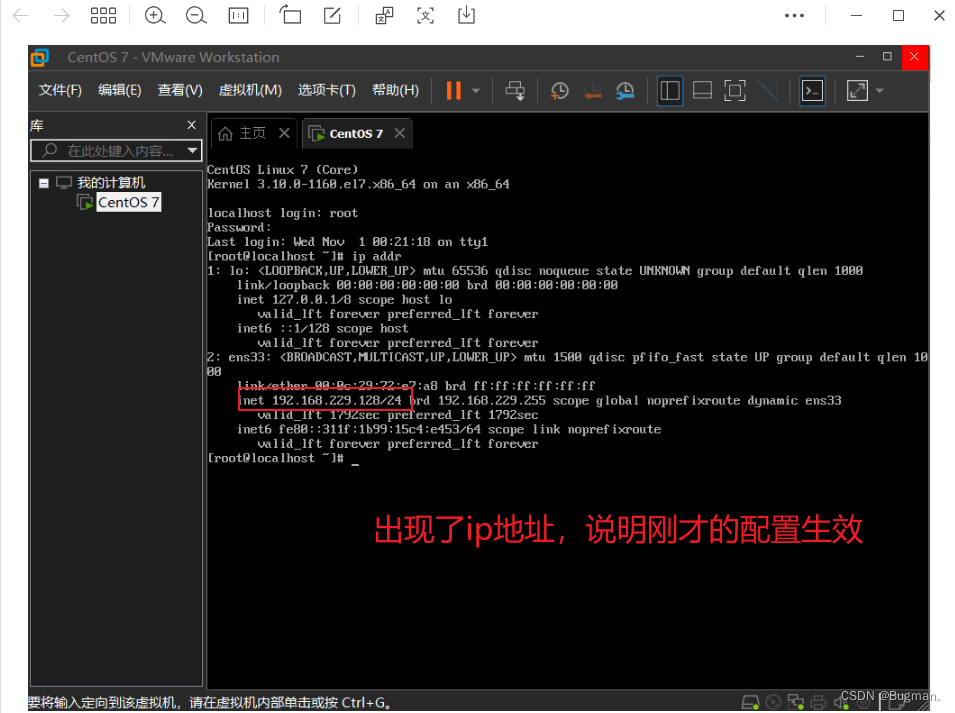Click the image viewer's extract text (OCR) icon
The image size is (955, 713).
click(x=425, y=15)
